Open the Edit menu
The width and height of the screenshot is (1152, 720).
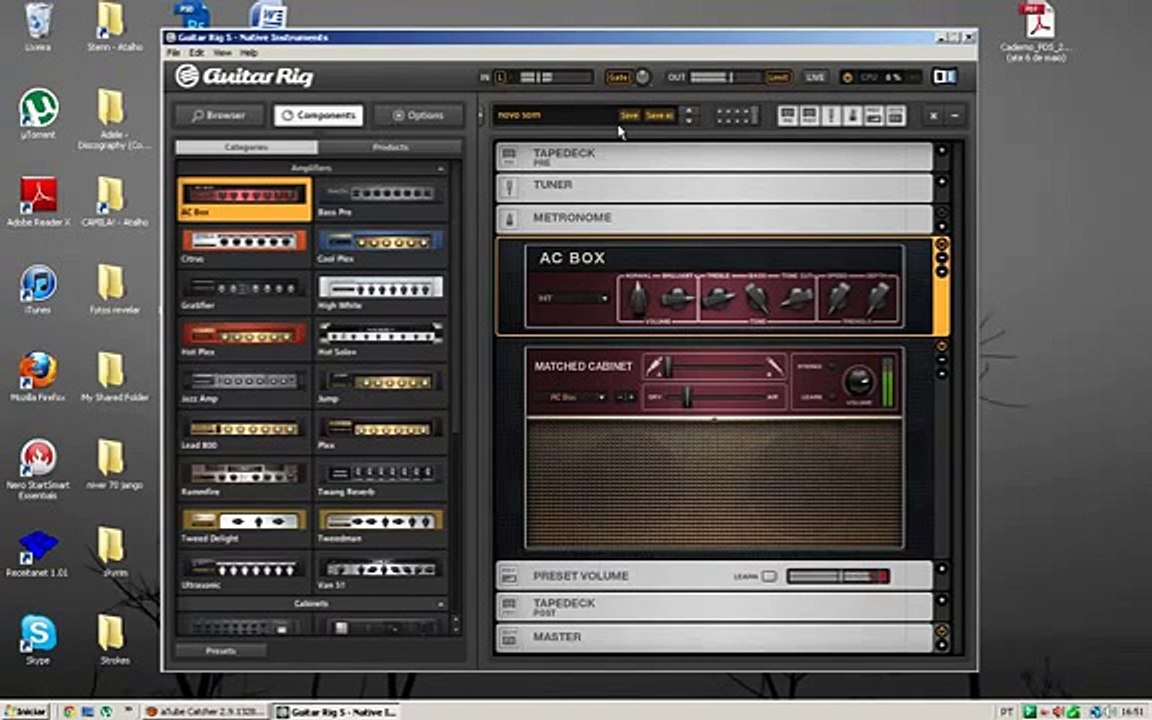196,53
